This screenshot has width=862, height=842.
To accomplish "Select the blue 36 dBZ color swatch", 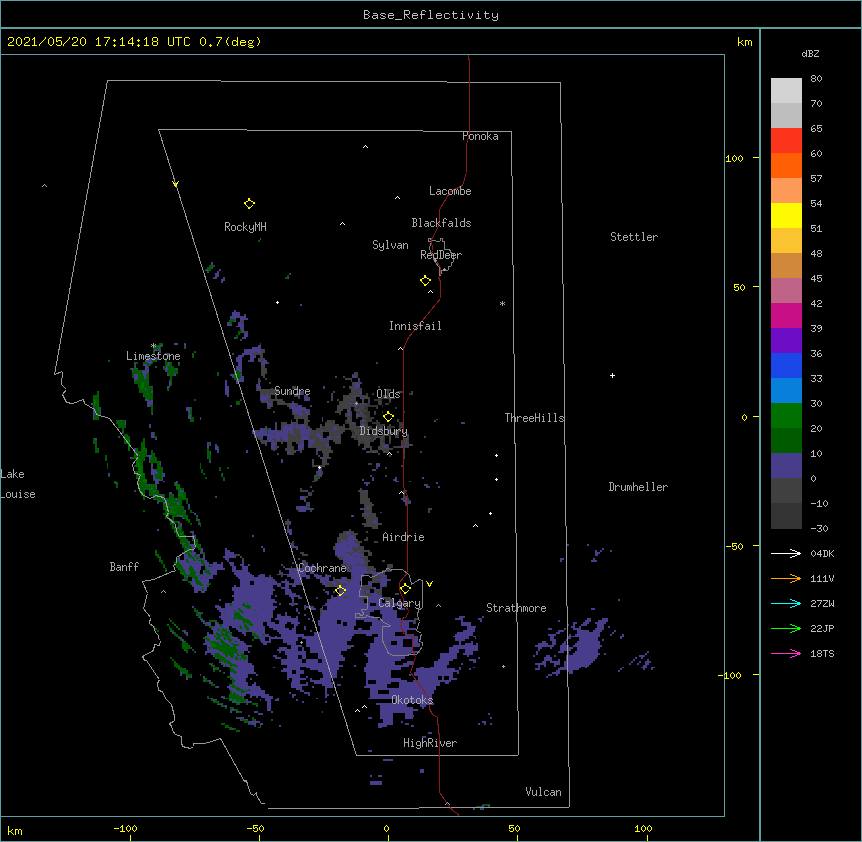I will (x=786, y=365).
